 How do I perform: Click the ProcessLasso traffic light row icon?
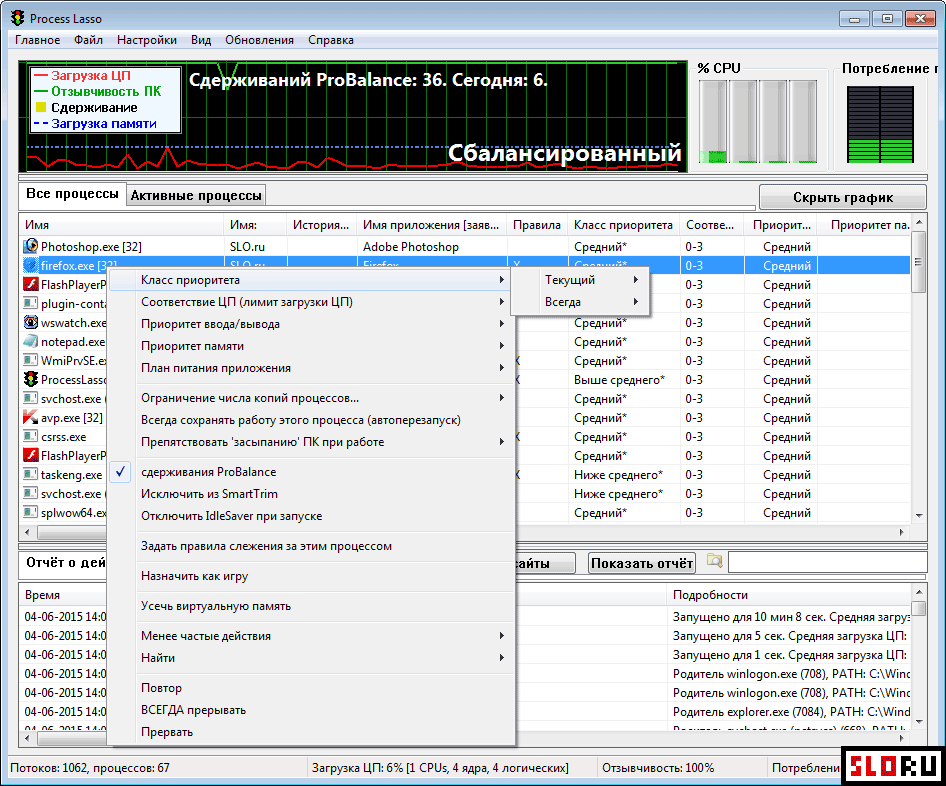[30, 379]
